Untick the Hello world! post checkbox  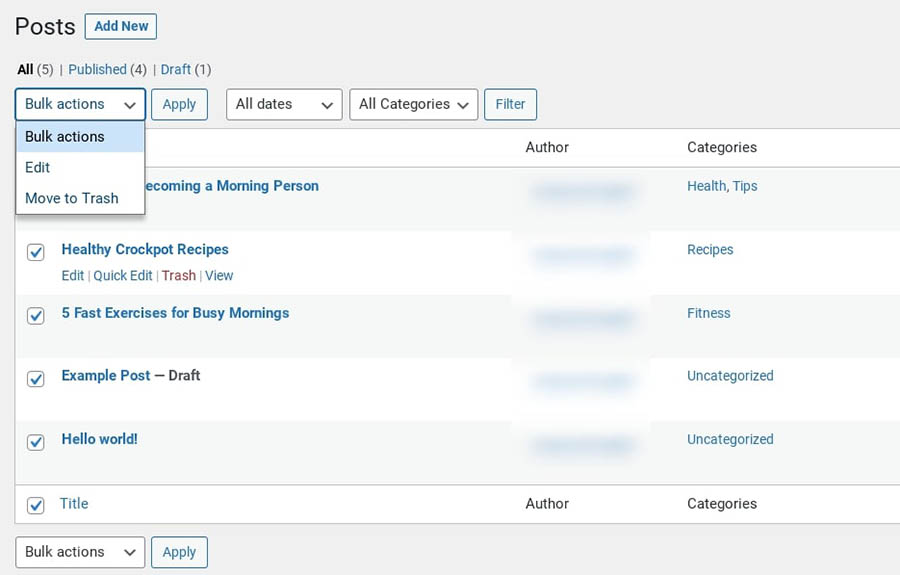[36, 442]
